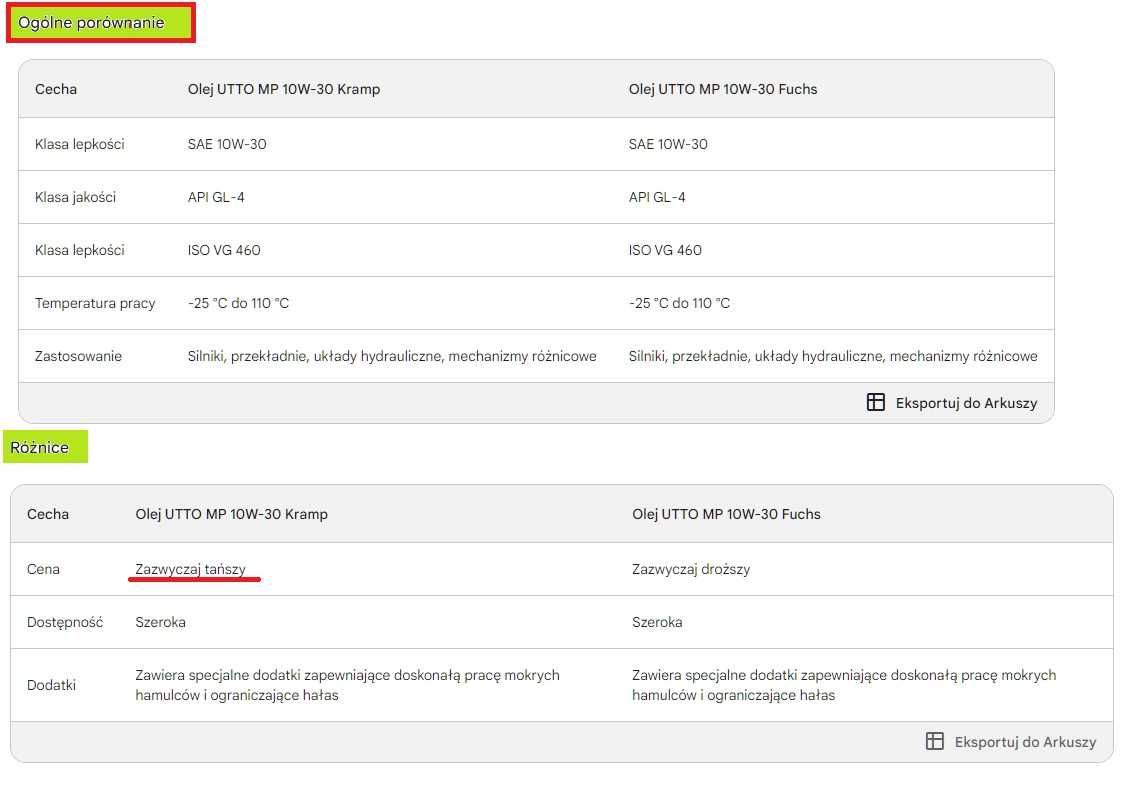
Task: Select 'SAE 10W-30' in the Kramp column
Action: click(227, 144)
